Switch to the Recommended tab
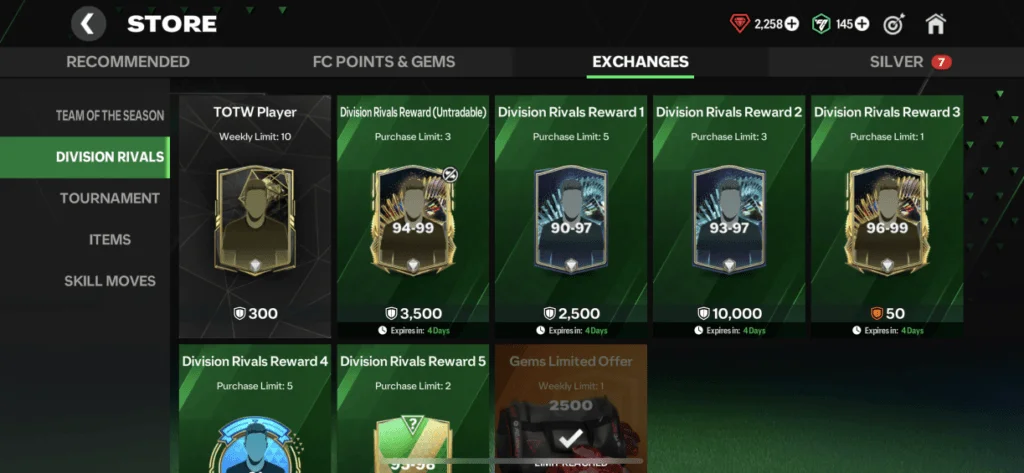Image resolution: width=1024 pixels, height=473 pixels. (128, 62)
